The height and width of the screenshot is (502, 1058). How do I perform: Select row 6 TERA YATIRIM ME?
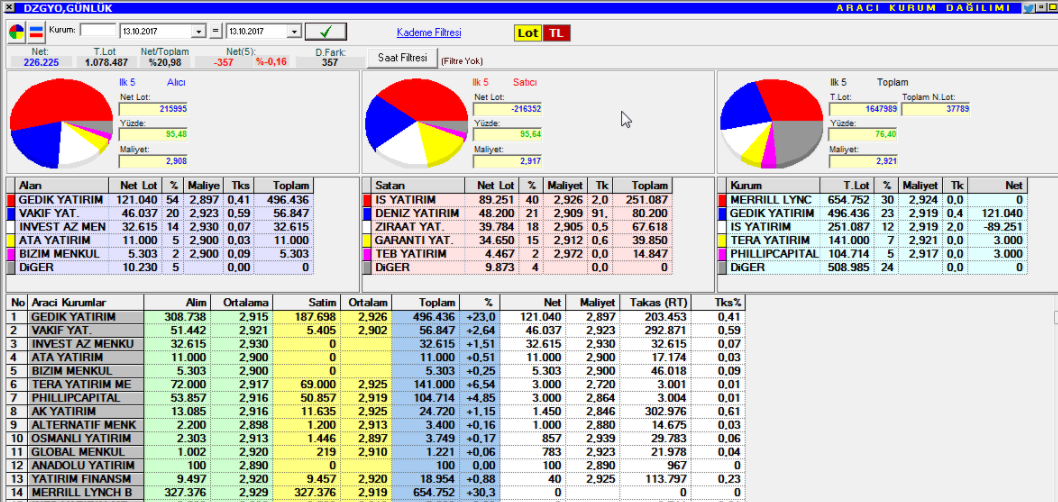pos(375,384)
